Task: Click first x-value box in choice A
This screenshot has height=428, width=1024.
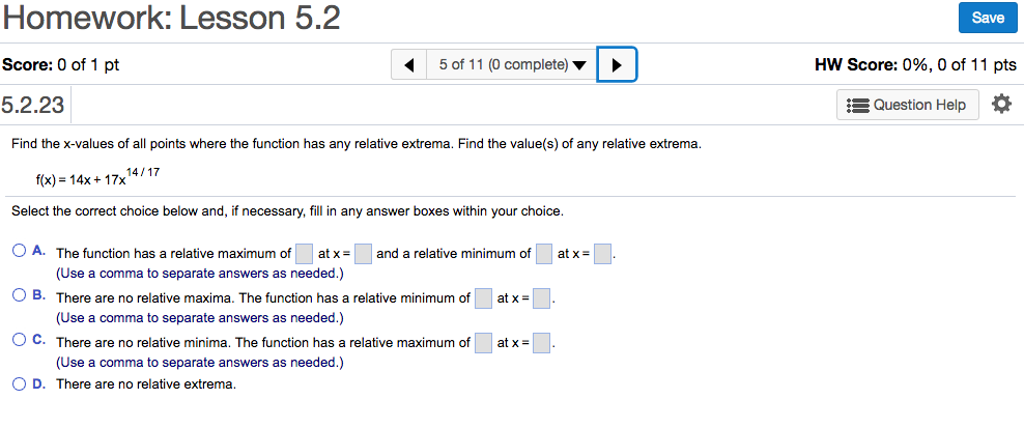Action: click(363, 254)
